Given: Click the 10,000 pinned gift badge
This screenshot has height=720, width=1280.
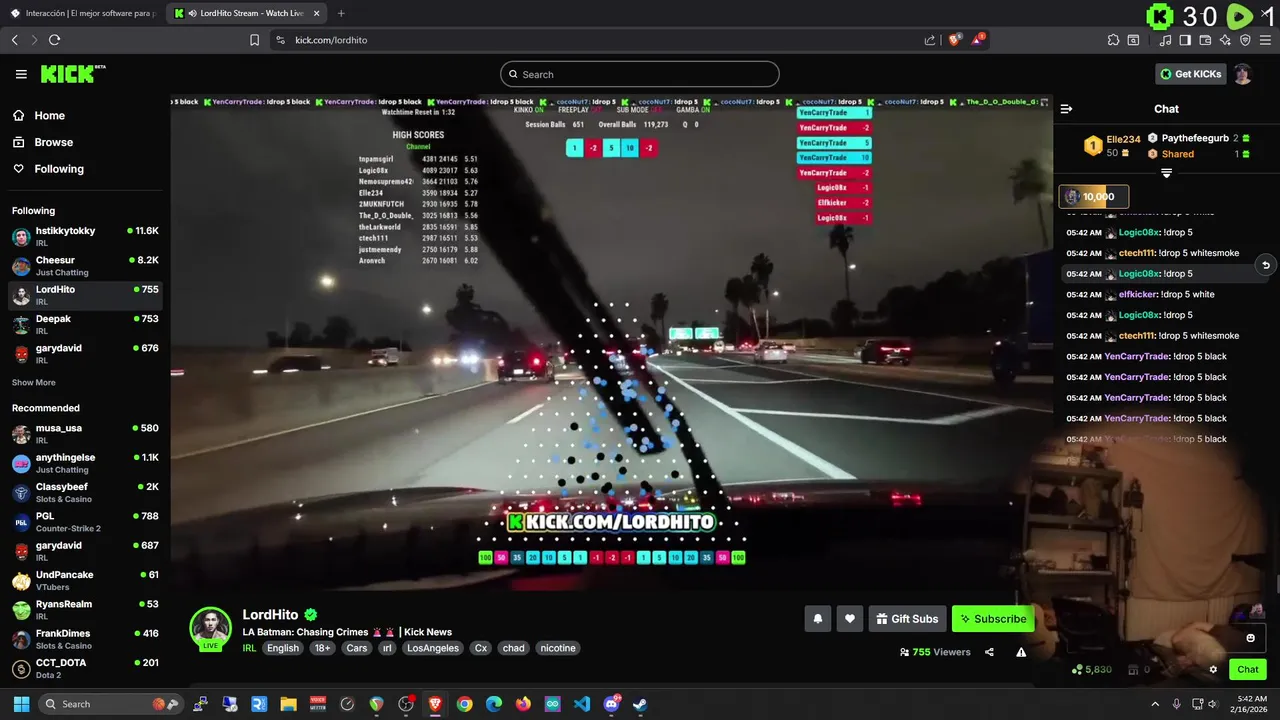Looking at the screenshot, I should click(1095, 197).
